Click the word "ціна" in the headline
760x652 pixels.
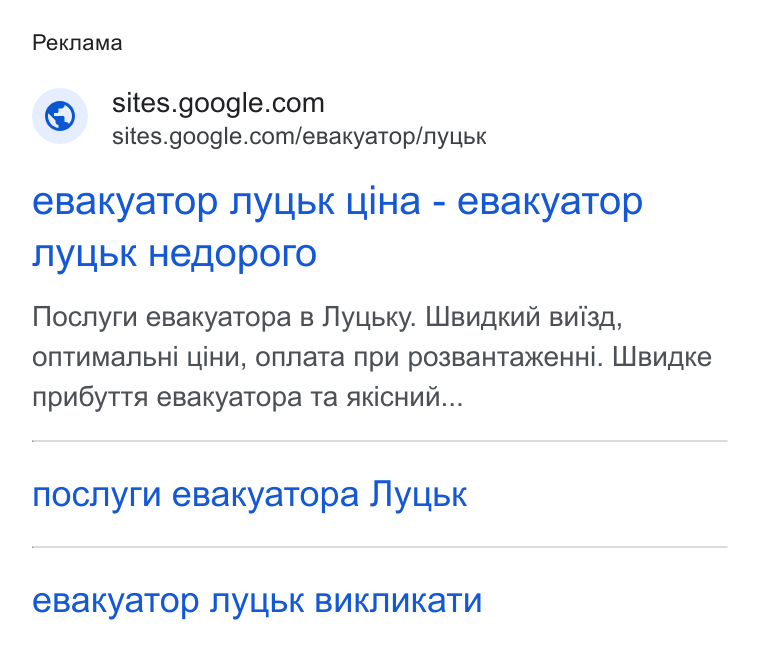click(x=383, y=202)
